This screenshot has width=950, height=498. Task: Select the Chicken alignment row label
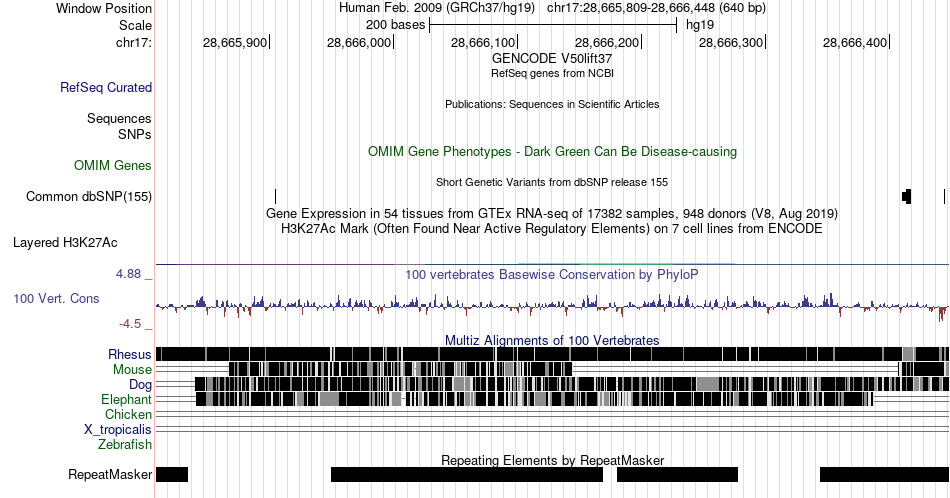[x=128, y=414]
